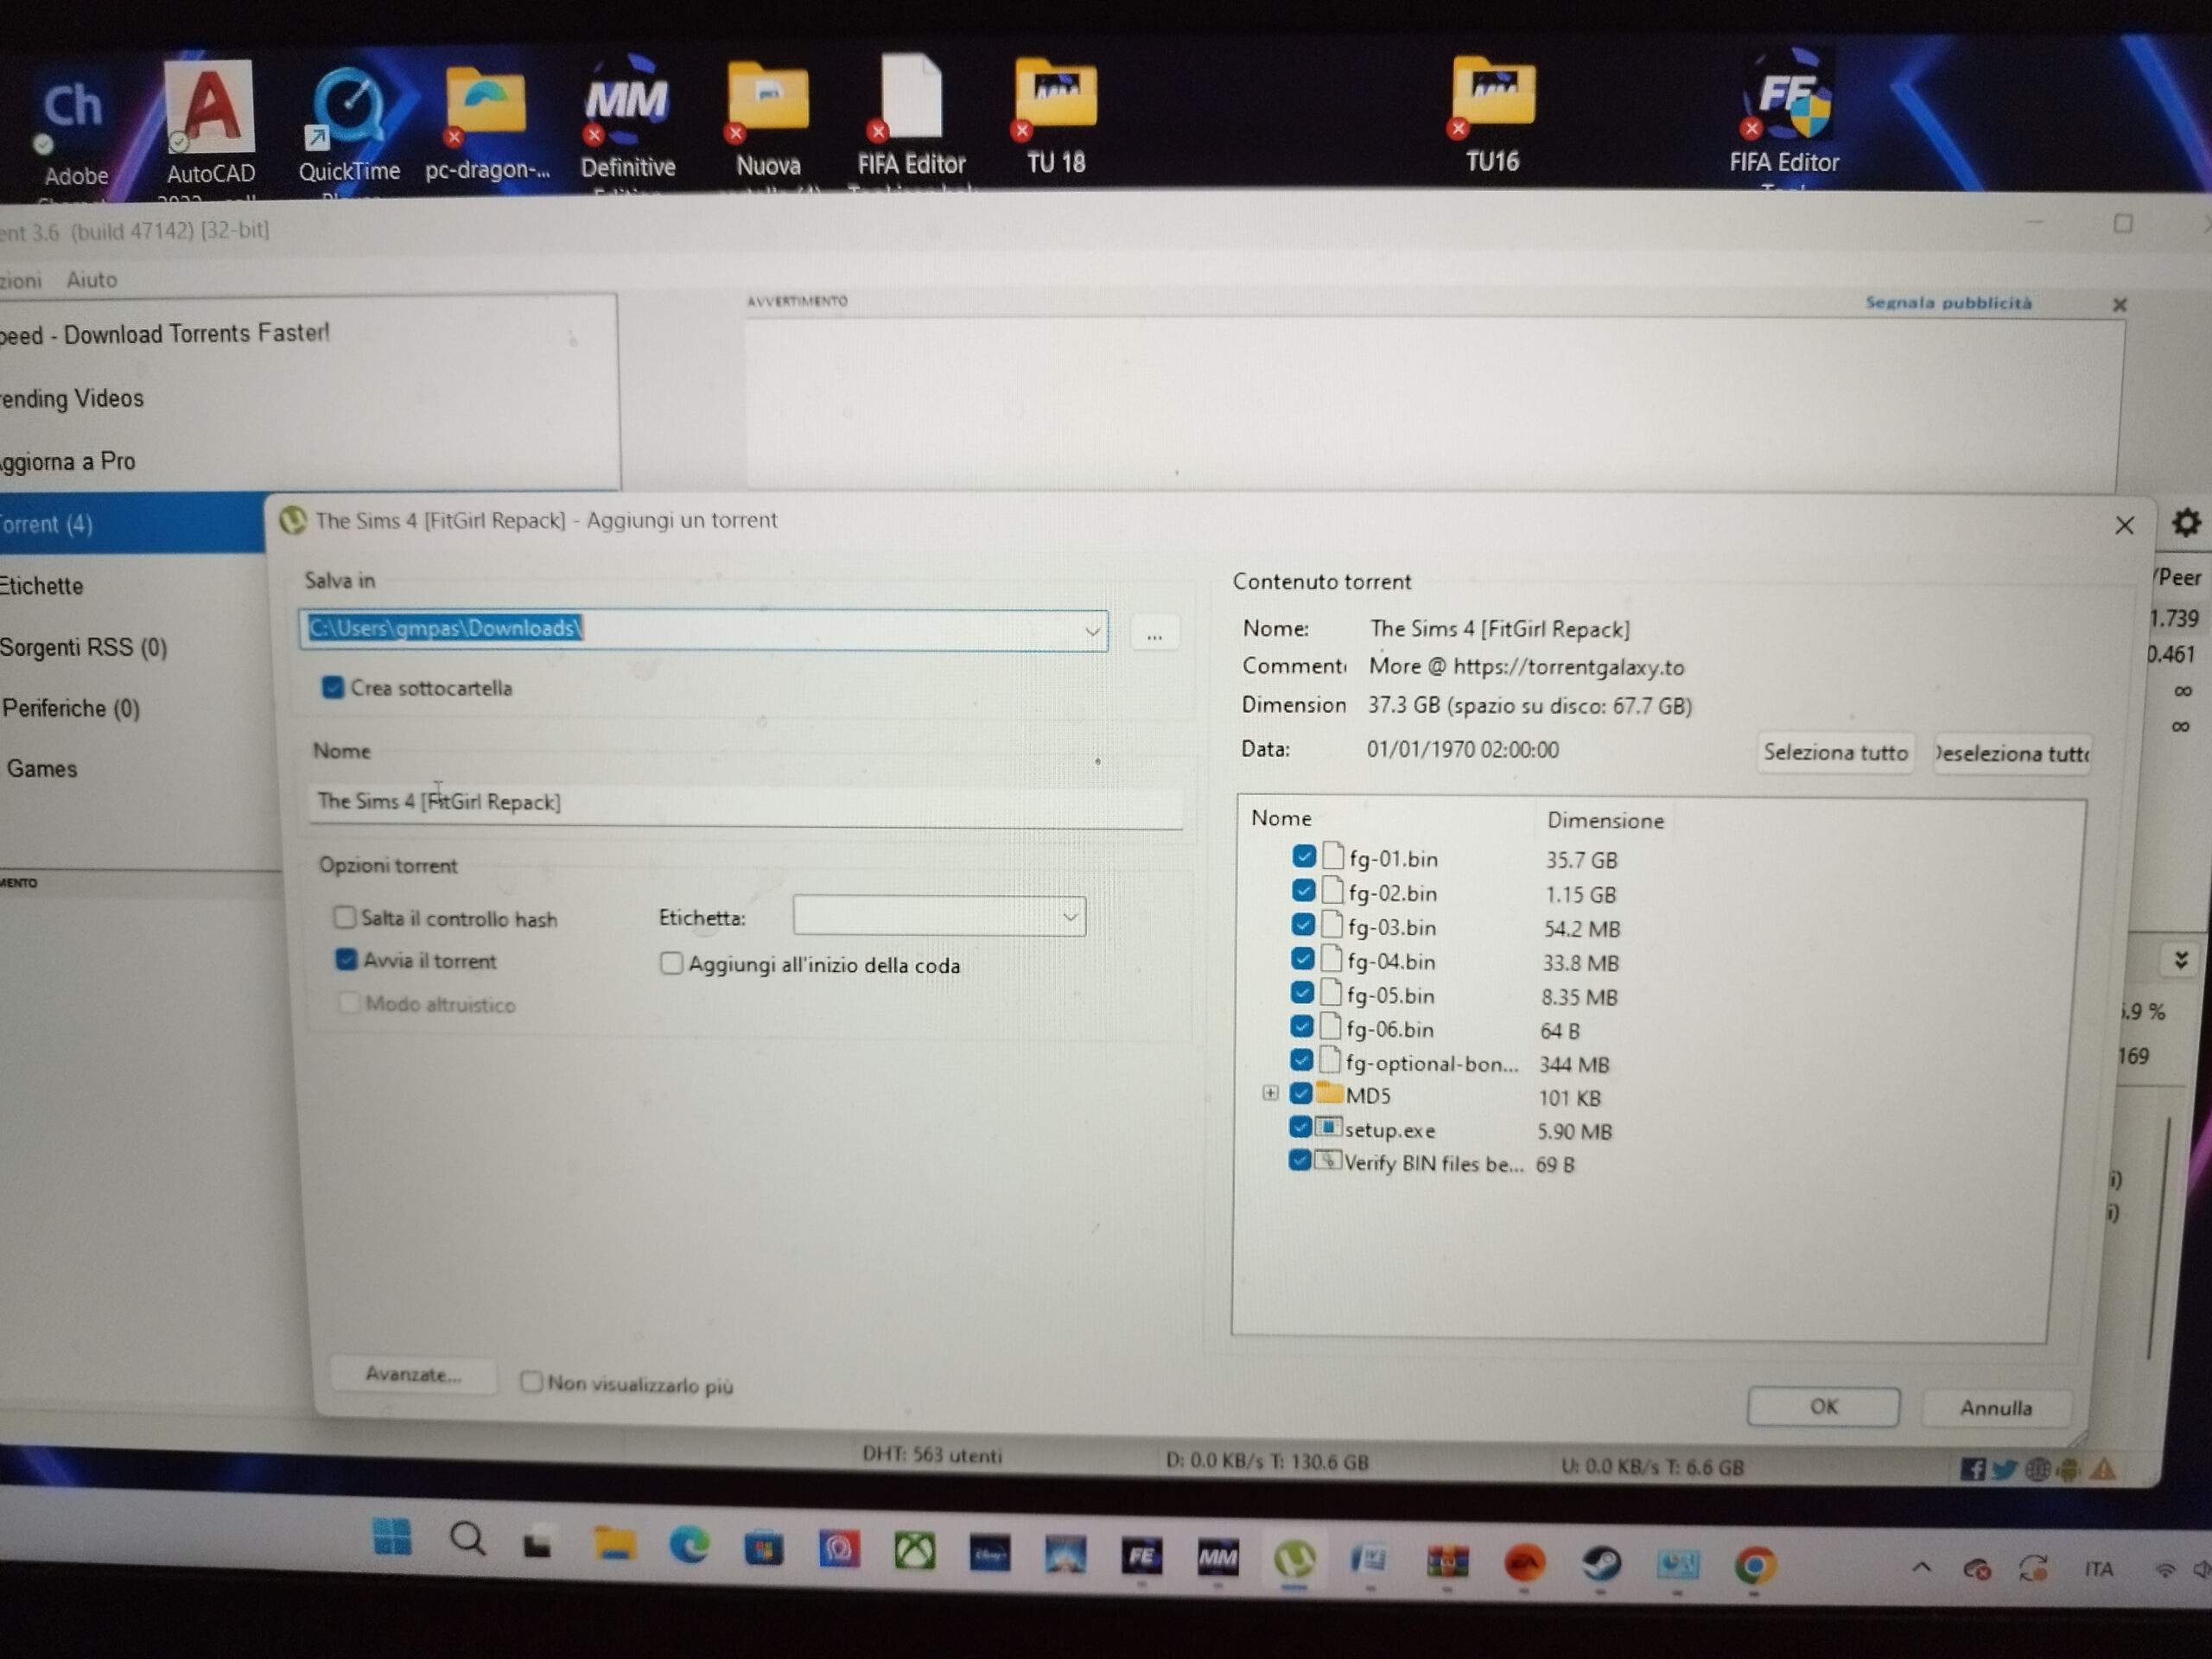Select Etichette in sidebar
2212x1659 pixels.
pos(42,586)
